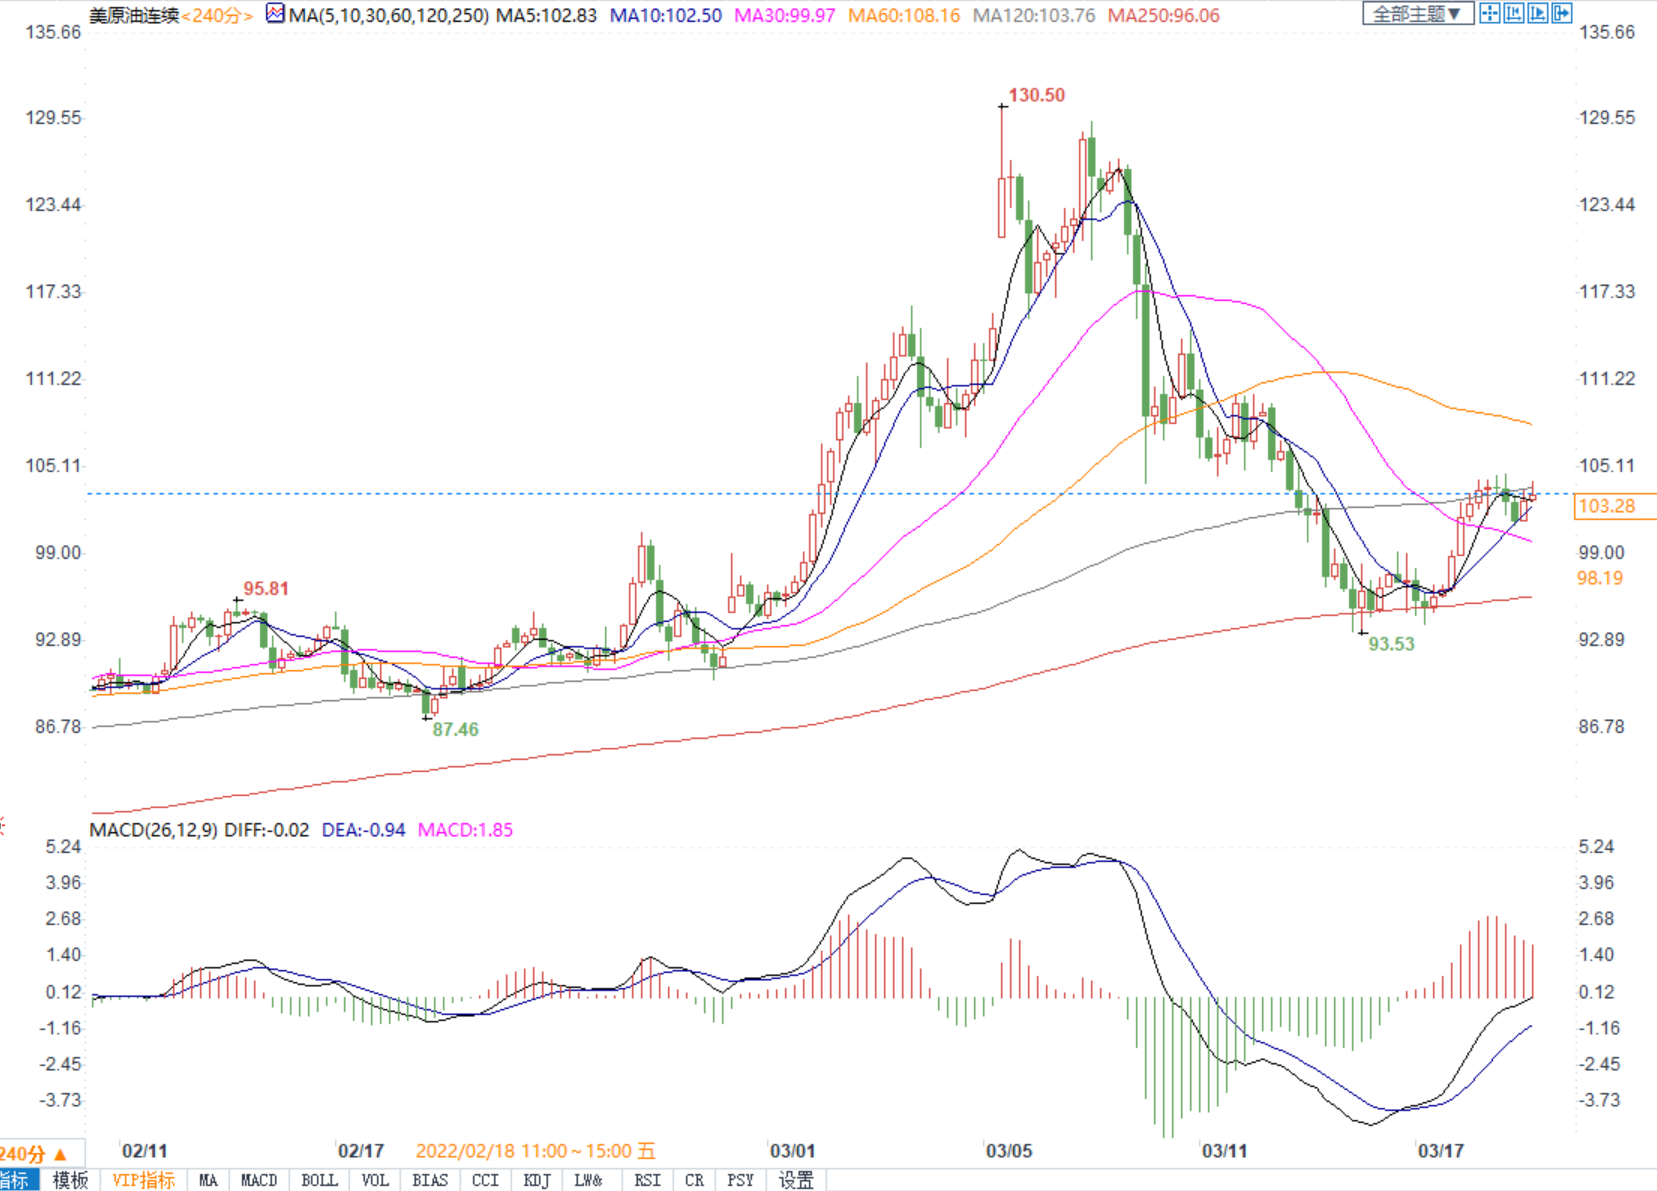Screen dimensions: 1657x1191
Task: Click the rightmost exit-arrow icon at top right
Action: 1562,13
